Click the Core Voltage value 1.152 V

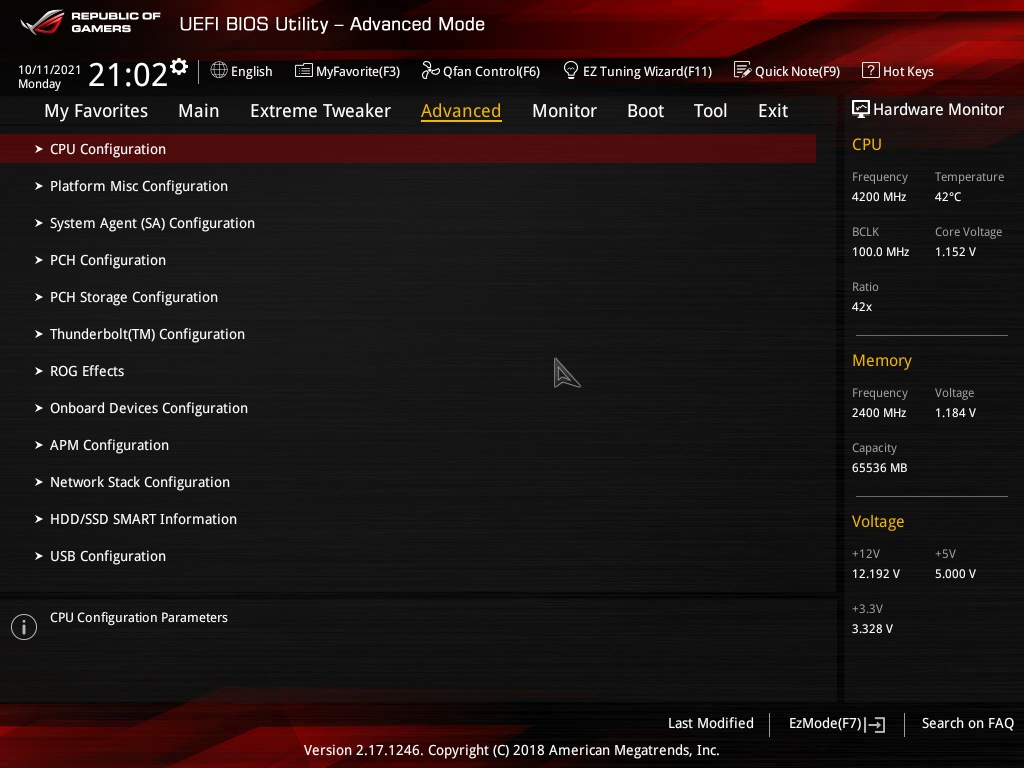pyautogui.click(x=955, y=251)
